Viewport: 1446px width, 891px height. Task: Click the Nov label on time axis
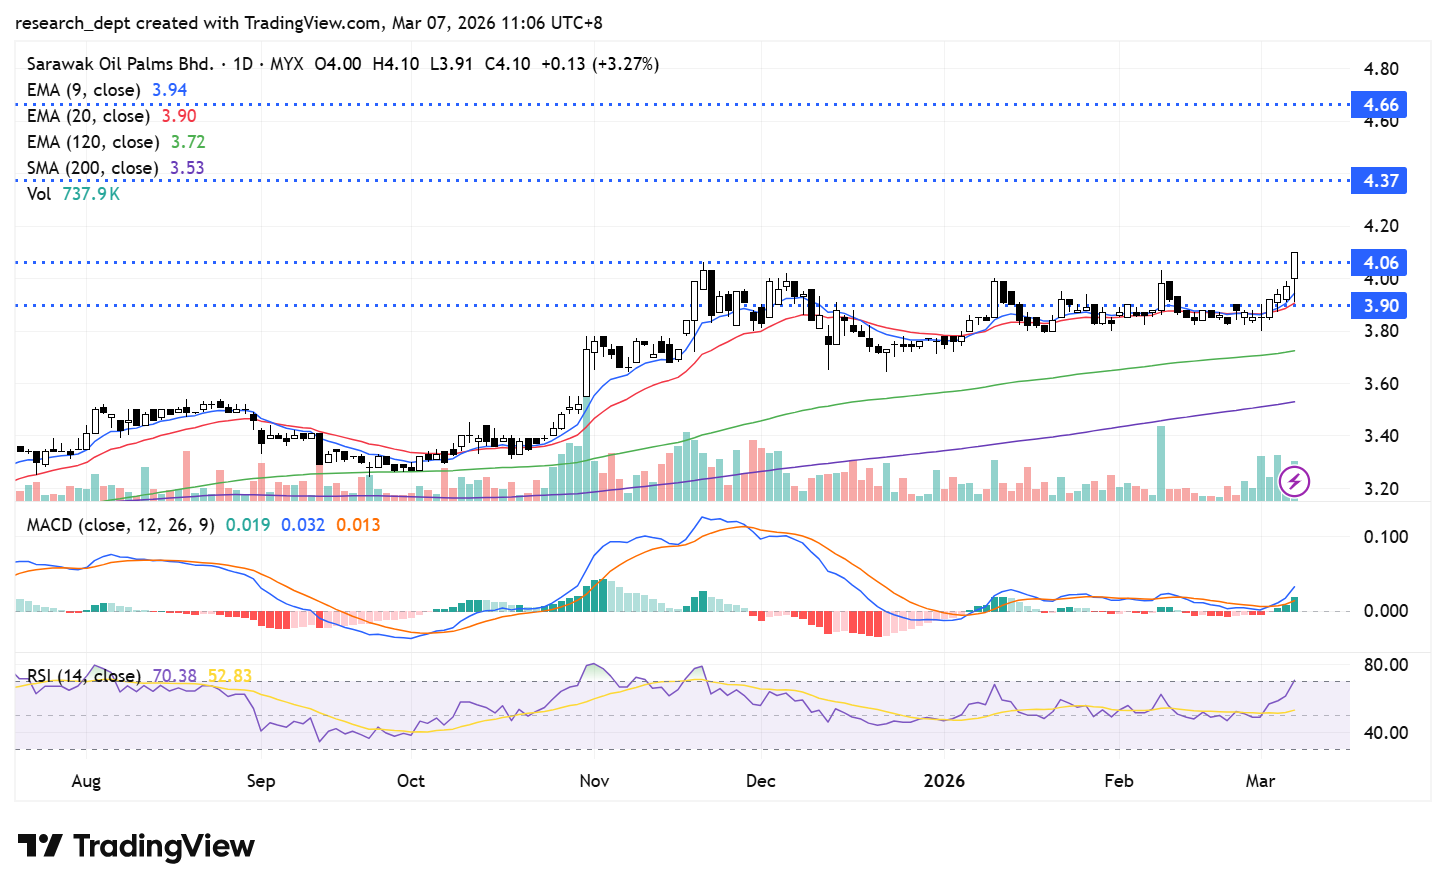pyautogui.click(x=594, y=781)
